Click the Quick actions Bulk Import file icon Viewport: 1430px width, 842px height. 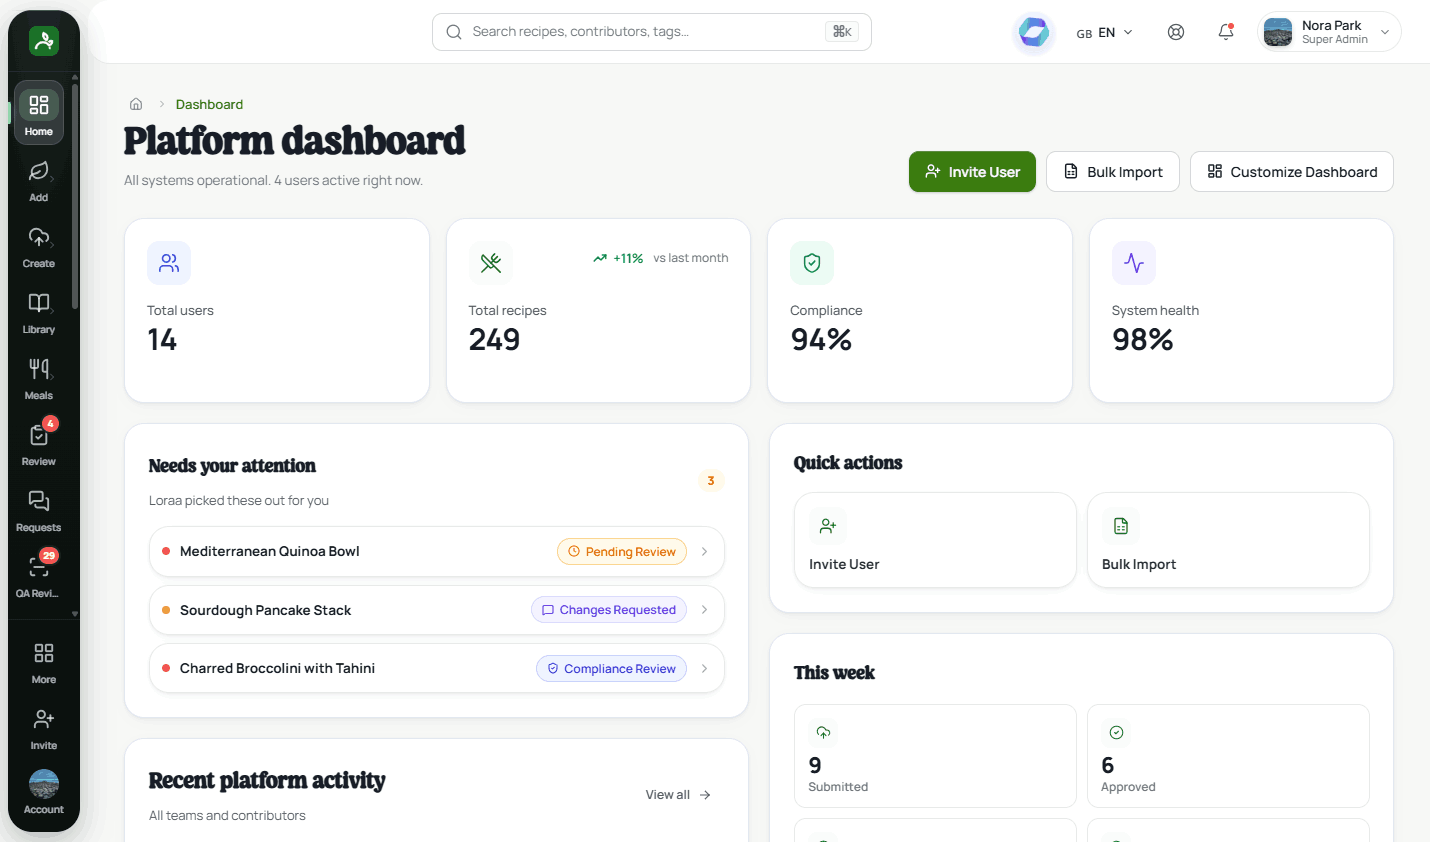(x=1121, y=526)
